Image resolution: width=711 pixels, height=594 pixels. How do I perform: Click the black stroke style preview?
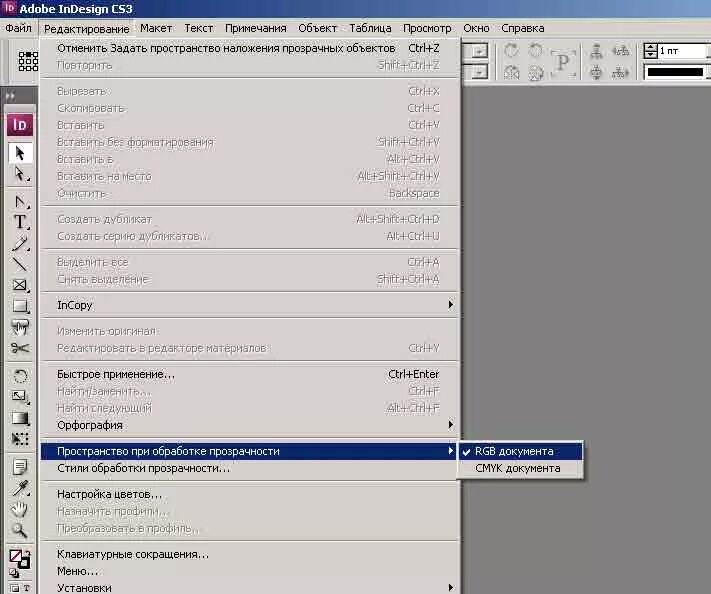[675, 72]
